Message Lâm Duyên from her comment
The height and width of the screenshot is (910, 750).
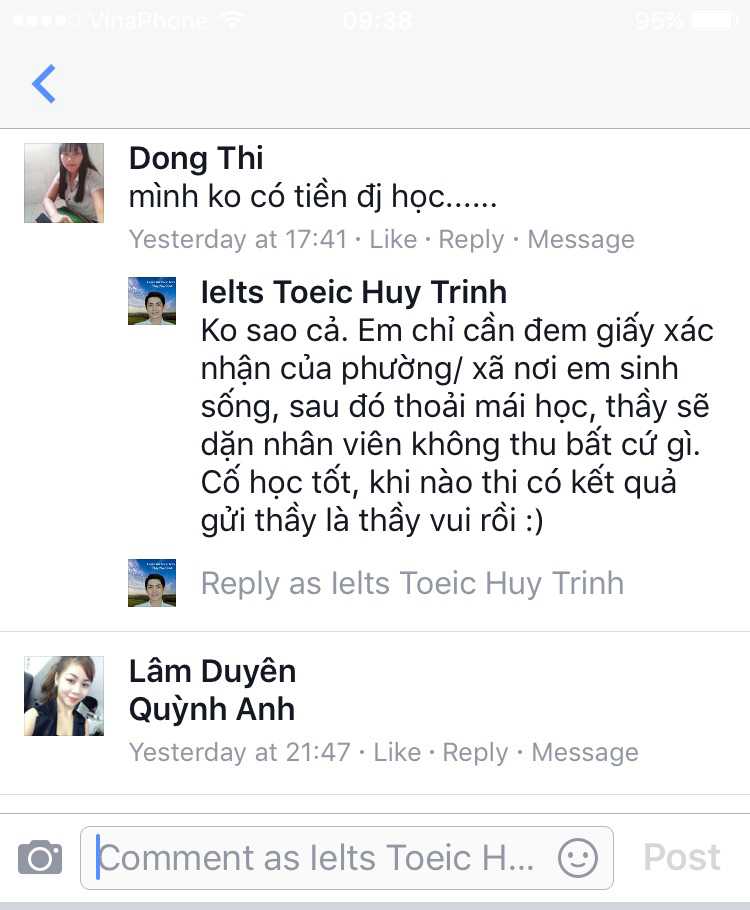[x=585, y=753]
